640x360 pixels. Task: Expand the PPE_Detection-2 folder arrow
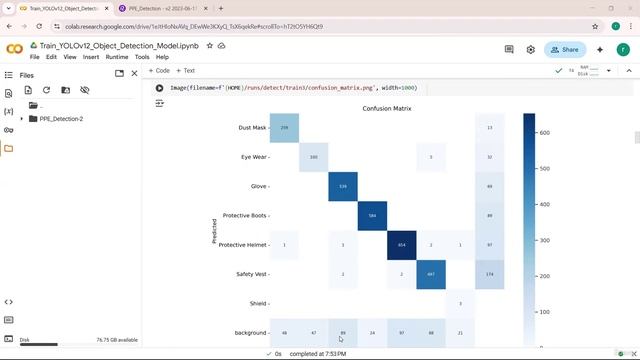tap(22, 119)
